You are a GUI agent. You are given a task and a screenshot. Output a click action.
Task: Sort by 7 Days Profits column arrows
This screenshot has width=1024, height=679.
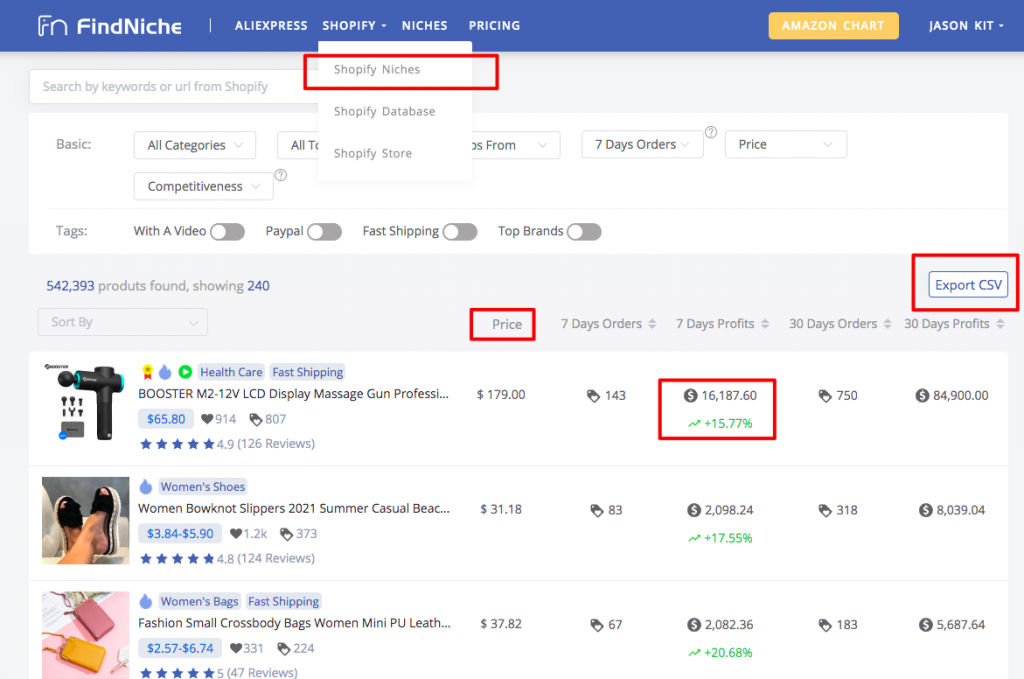coord(765,324)
